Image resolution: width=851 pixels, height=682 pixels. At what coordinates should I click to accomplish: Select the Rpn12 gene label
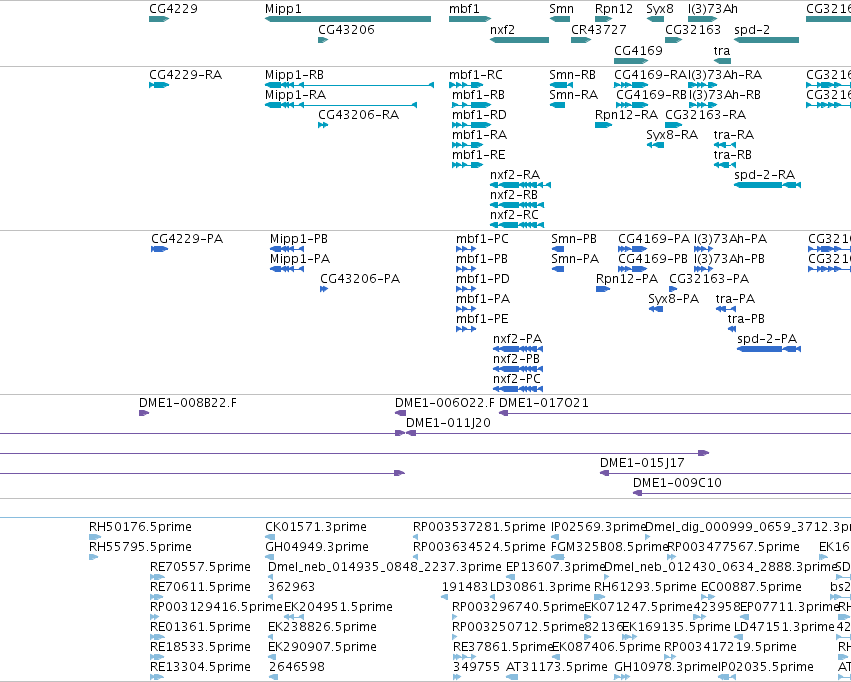[x=614, y=9]
